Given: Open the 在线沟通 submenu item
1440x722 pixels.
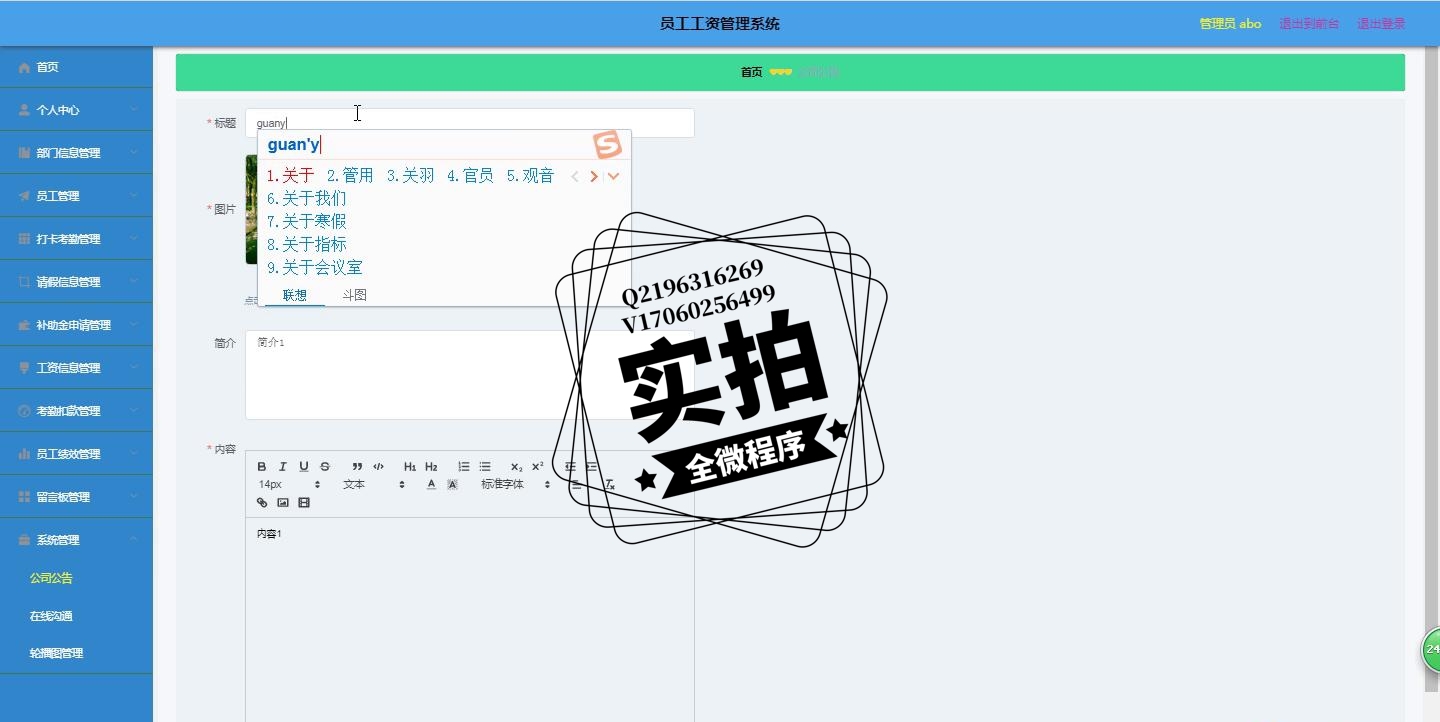Looking at the screenshot, I should 51,616.
